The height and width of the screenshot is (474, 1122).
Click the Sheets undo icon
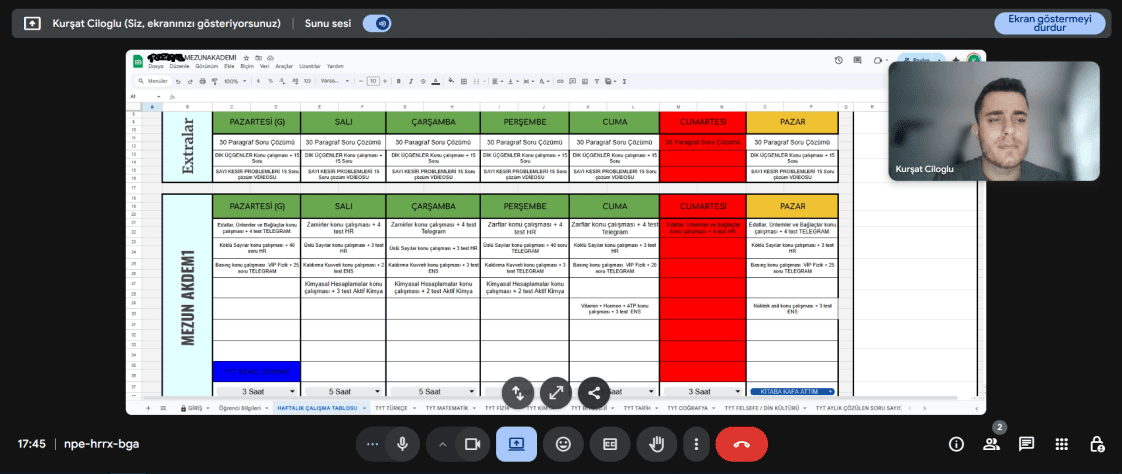click(x=178, y=81)
